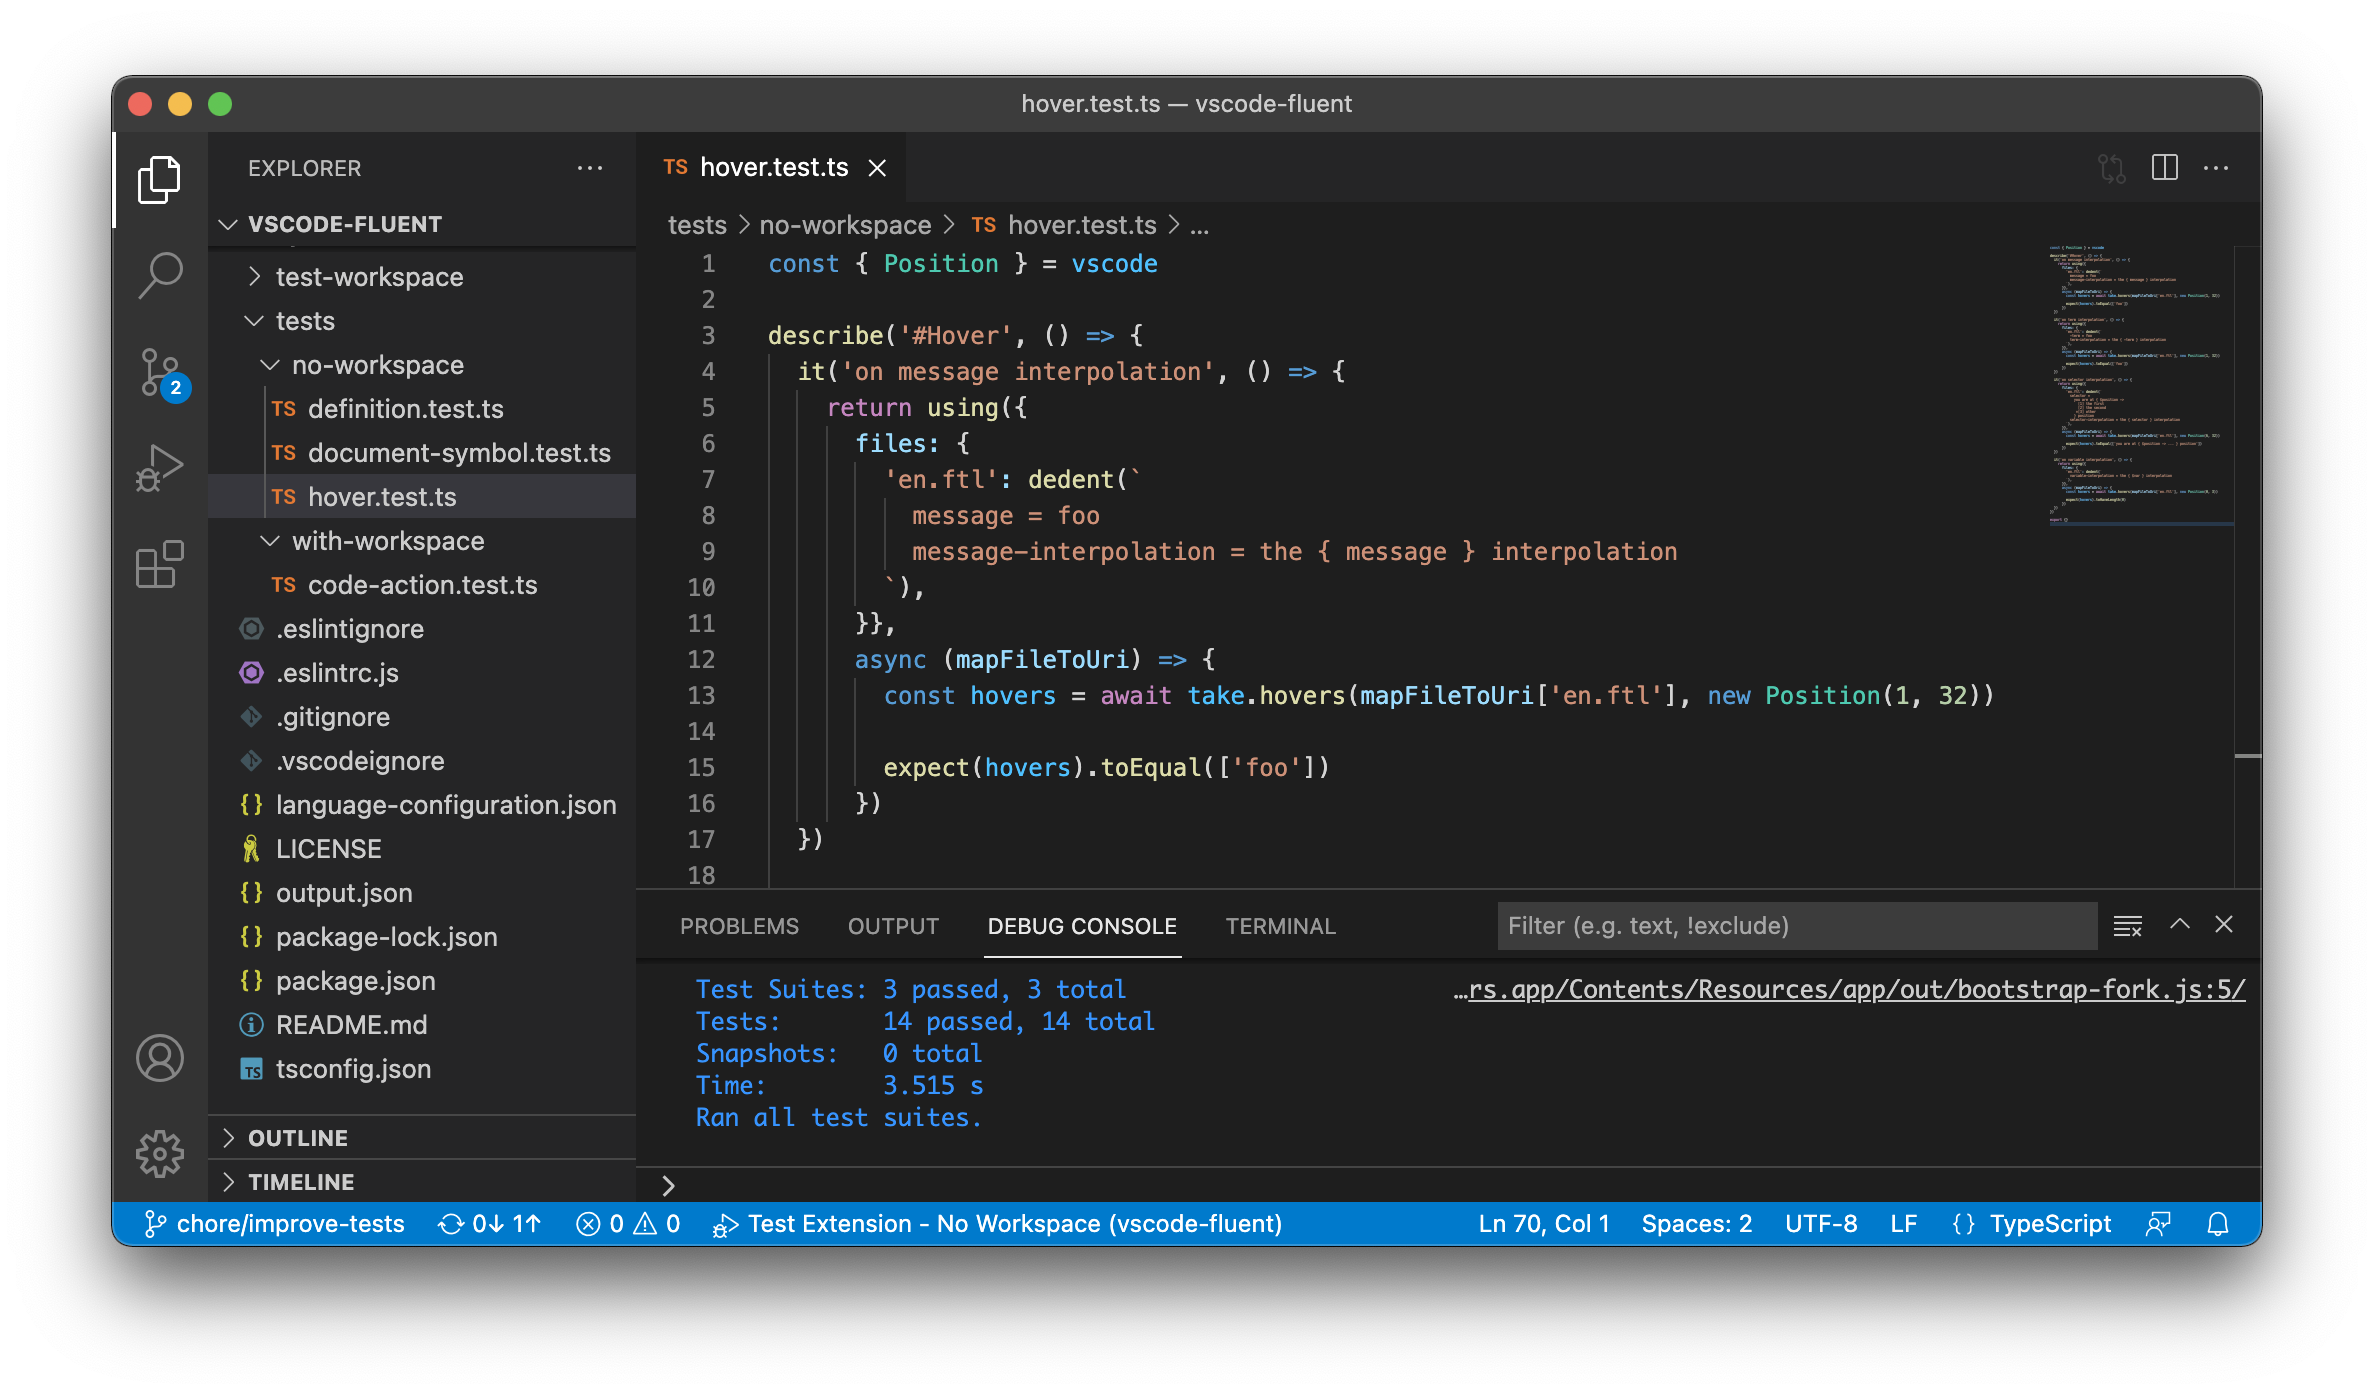The width and height of the screenshot is (2374, 1394).
Task: Click the errors and warnings status indicator
Action: (628, 1223)
